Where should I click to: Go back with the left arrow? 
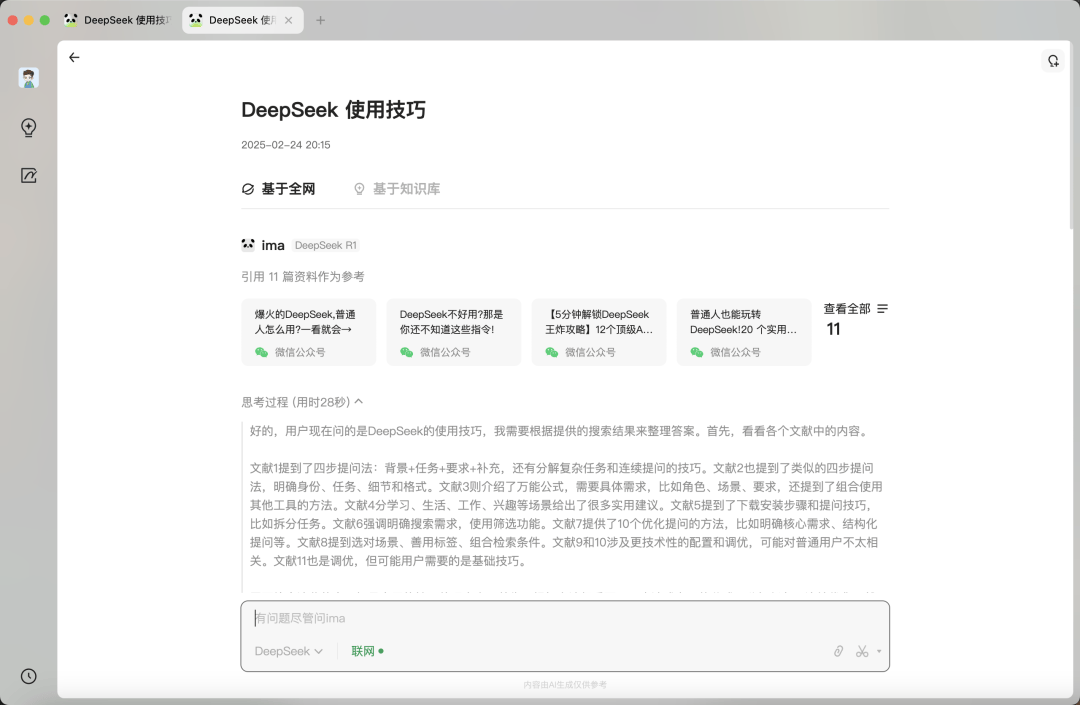(x=74, y=57)
